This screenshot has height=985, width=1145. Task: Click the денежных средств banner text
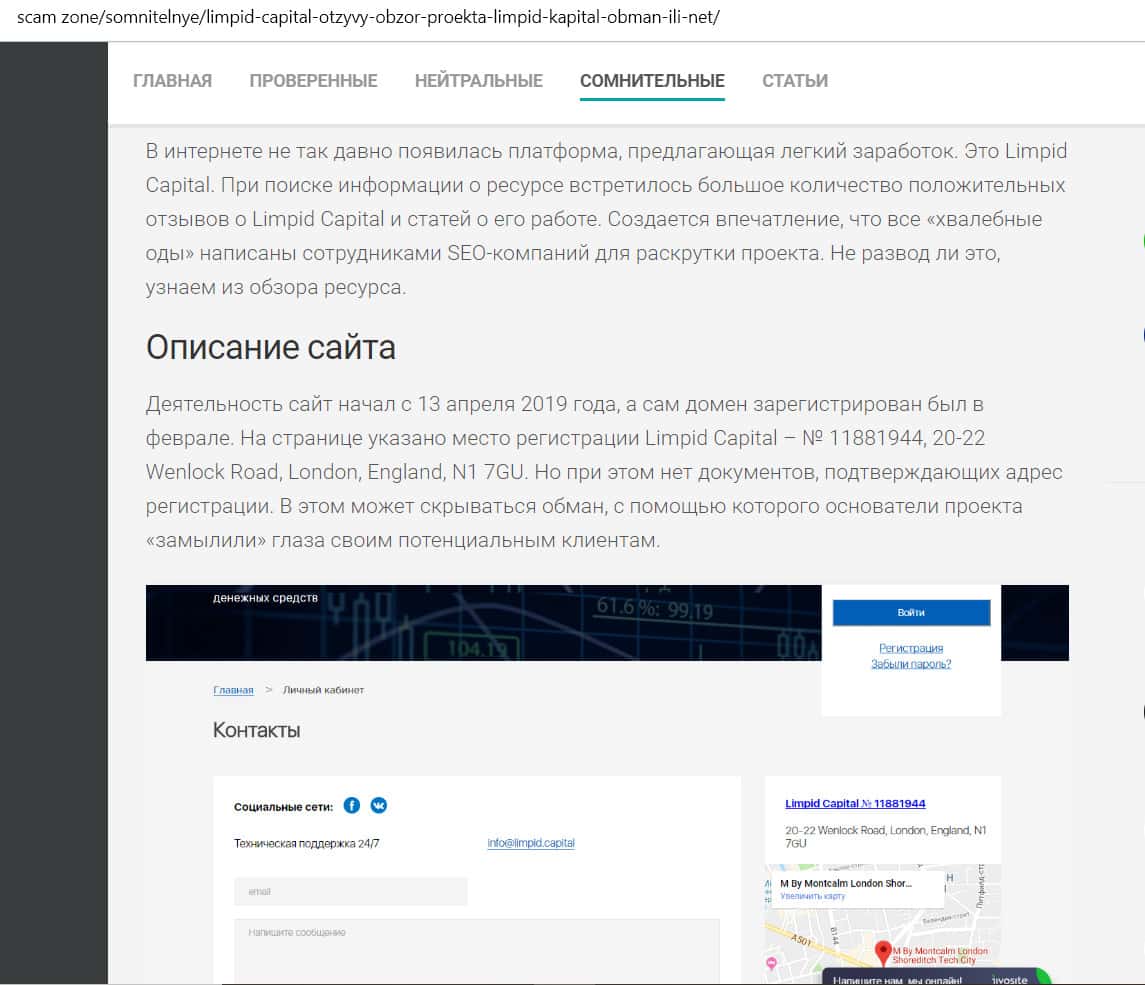pyautogui.click(x=265, y=597)
